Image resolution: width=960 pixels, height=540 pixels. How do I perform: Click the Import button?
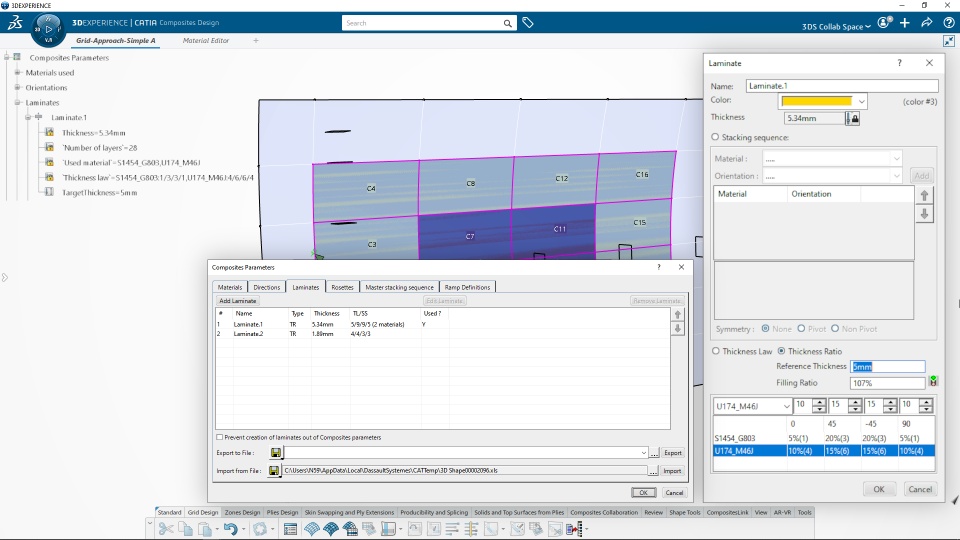coord(672,471)
